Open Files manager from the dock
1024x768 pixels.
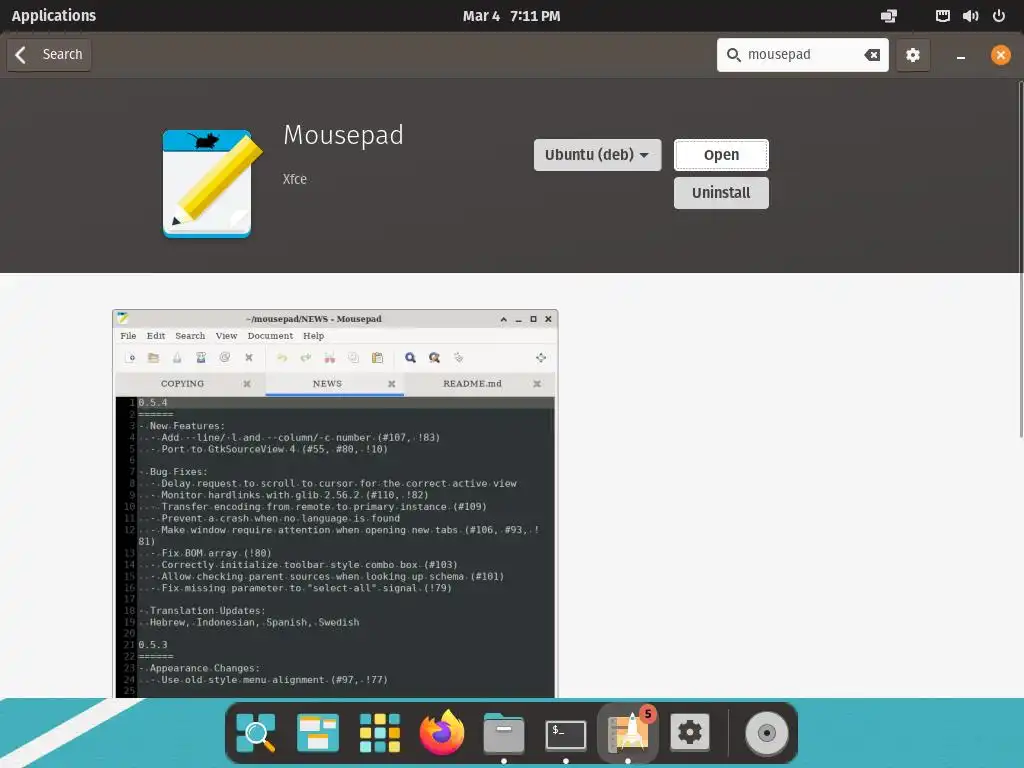click(504, 733)
